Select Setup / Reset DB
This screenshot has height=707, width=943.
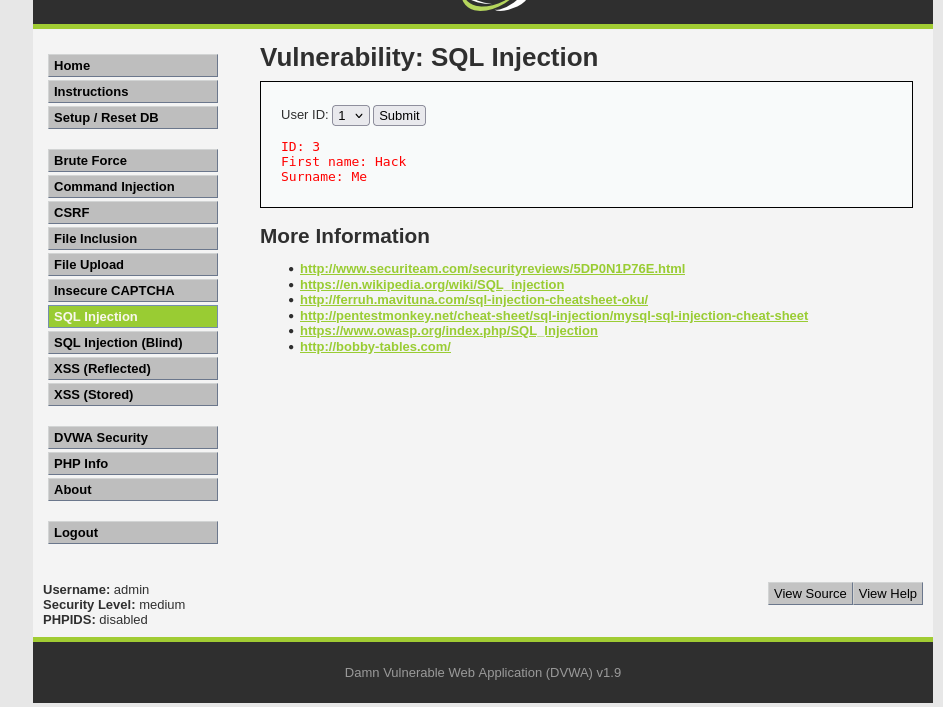click(x=132, y=118)
